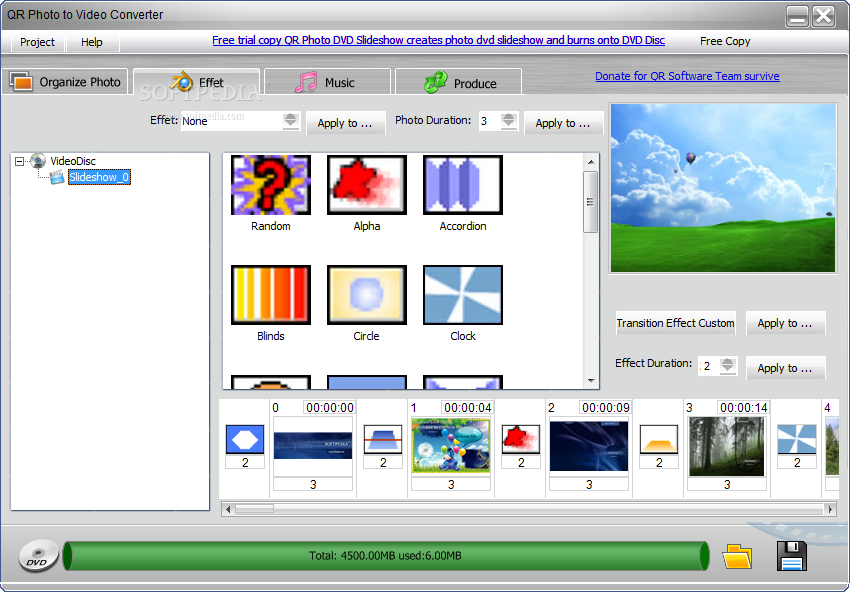The height and width of the screenshot is (592, 850).
Task: Open Donate for QR Software Team link
Action: pyautogui.click(x=687, y=76)
